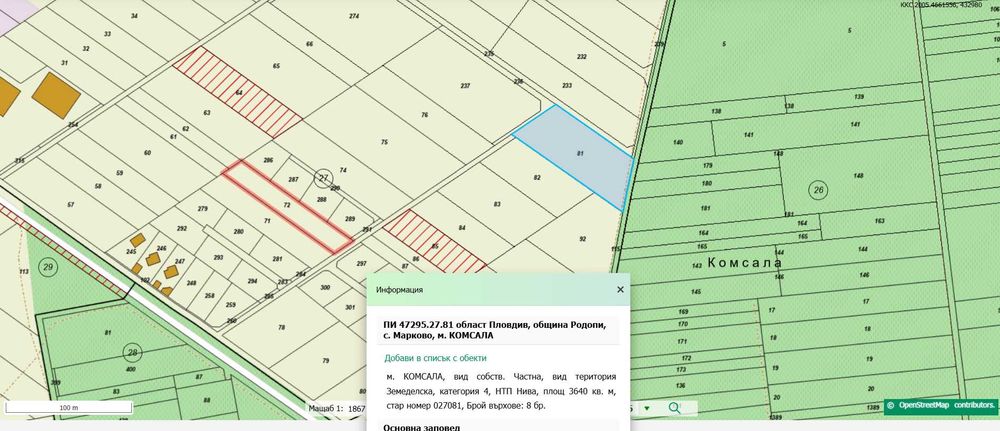The image size is (1000, 431).
Task: Select parcel 66 on the map
Action: (x=309, y=44)
